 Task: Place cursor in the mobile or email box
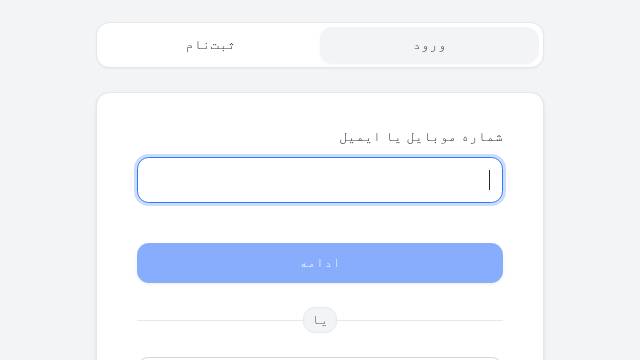coord(320,180)
